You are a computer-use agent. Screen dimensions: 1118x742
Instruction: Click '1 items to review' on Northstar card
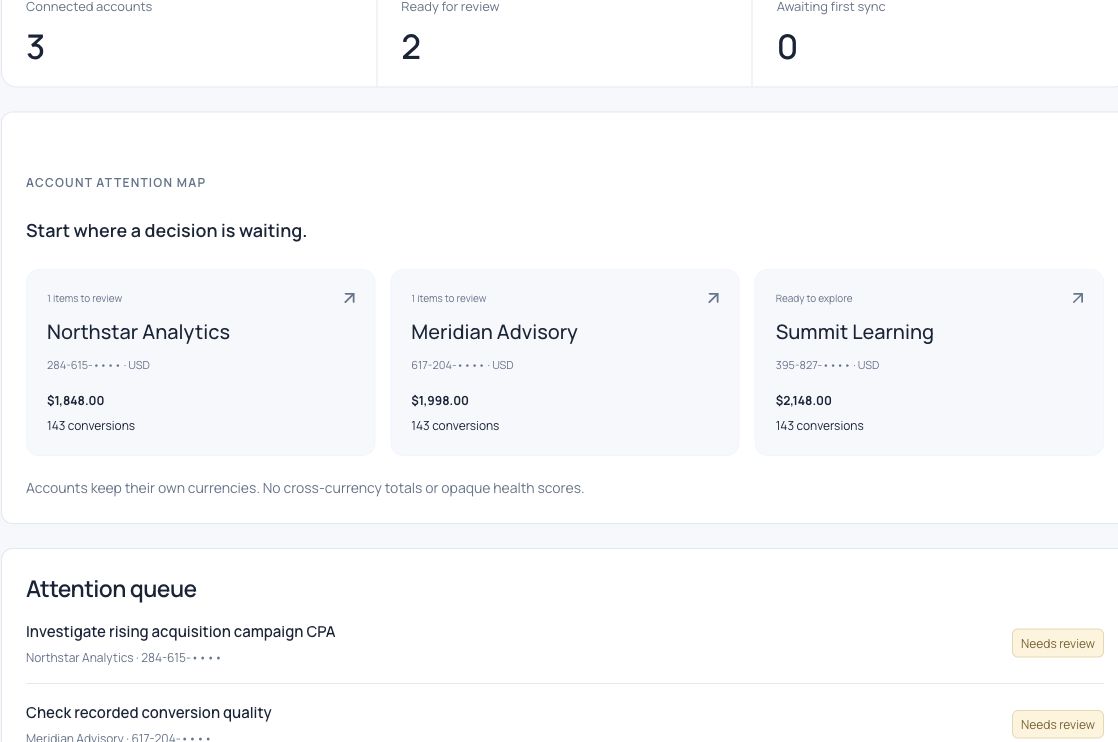point(84,299)
